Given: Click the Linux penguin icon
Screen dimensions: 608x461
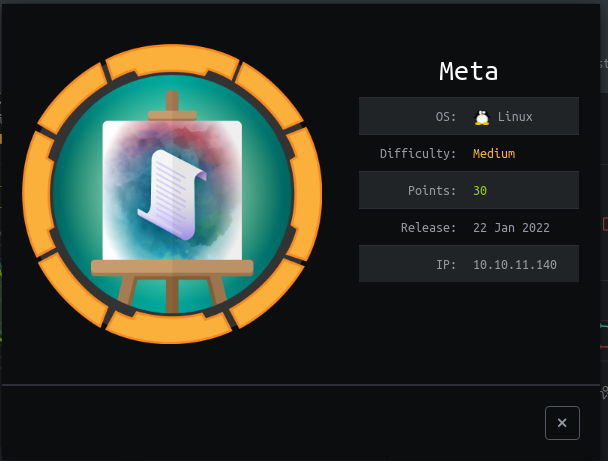Looking at the screenshot, I should coord(482,117).
